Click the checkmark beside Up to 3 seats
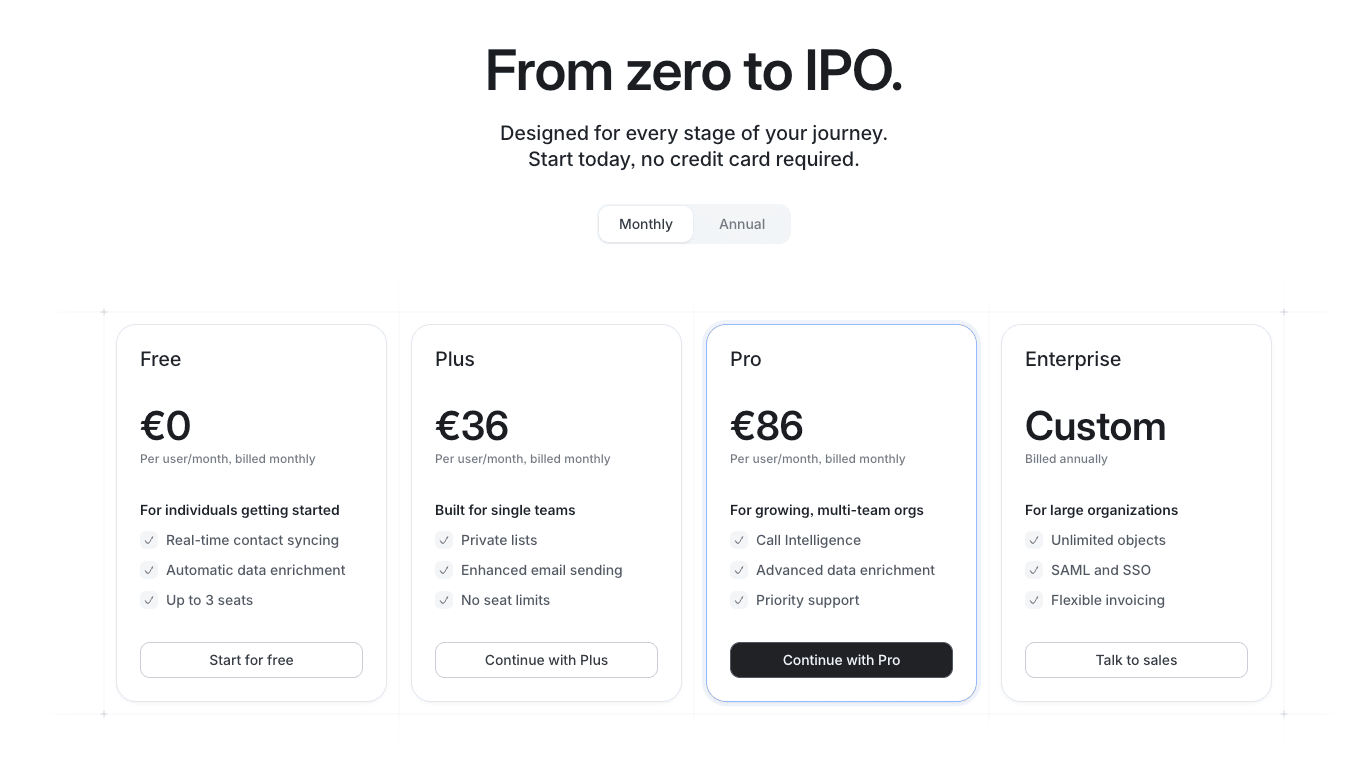 point(148,600)
